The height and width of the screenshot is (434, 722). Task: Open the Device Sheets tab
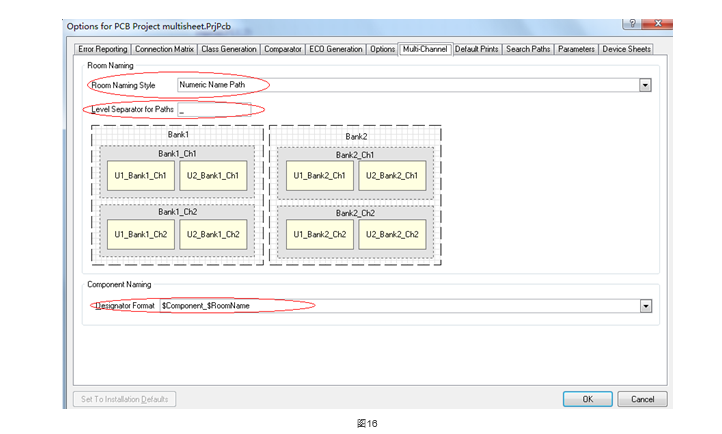tap(626, 49)
